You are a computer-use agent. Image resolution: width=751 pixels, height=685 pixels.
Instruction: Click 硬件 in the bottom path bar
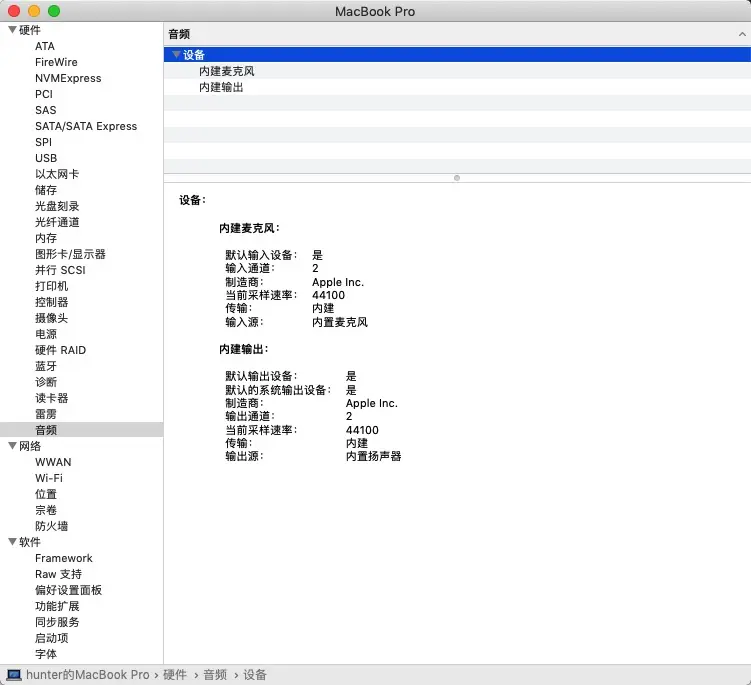(x=175, y=675)
